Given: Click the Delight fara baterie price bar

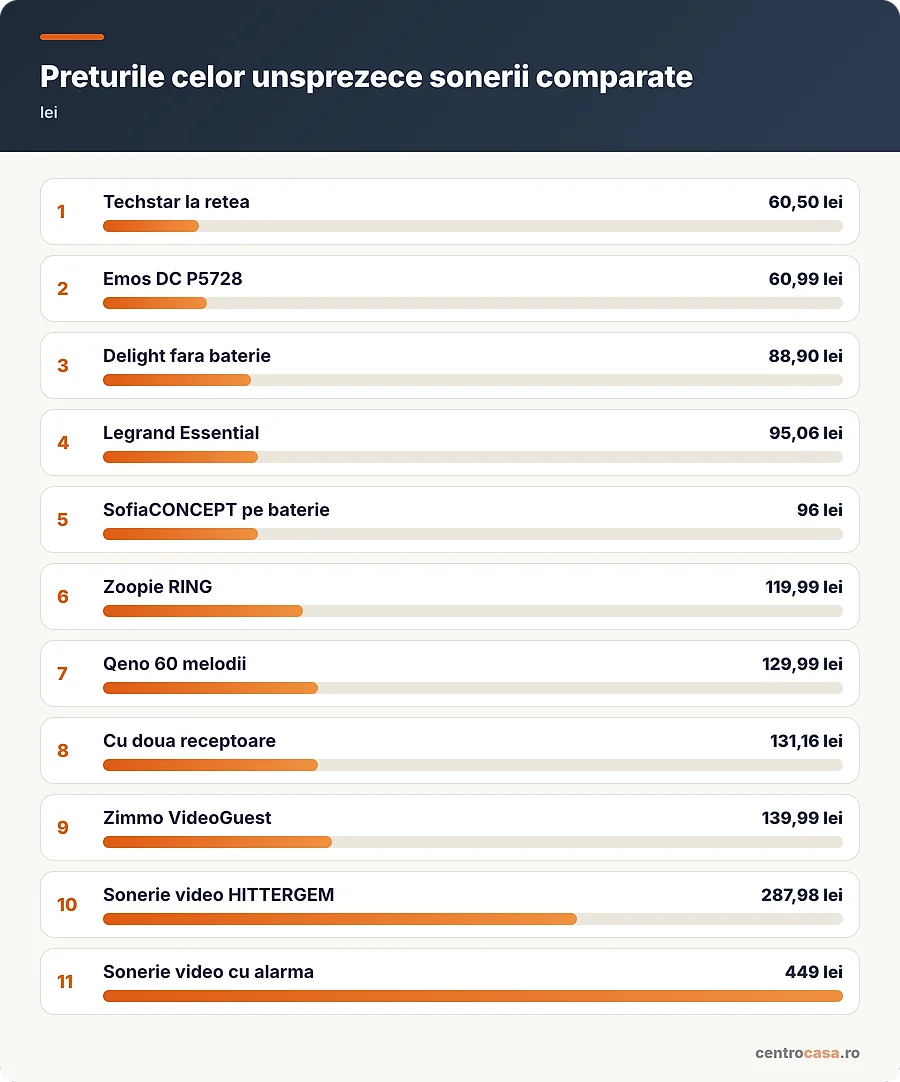Looking at the screenshot, I should [x=473, y=380].
